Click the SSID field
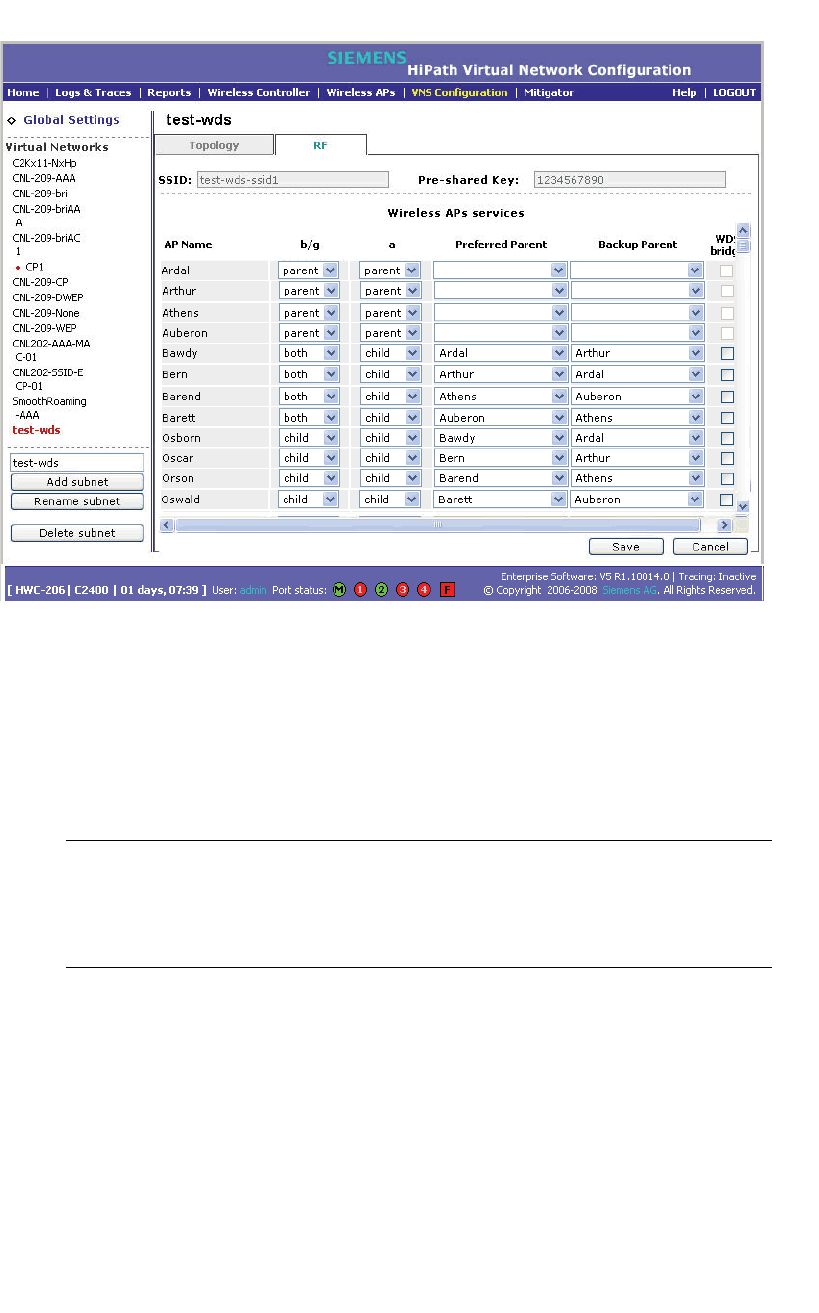819x1313 pixels. (x=292, y=180)
